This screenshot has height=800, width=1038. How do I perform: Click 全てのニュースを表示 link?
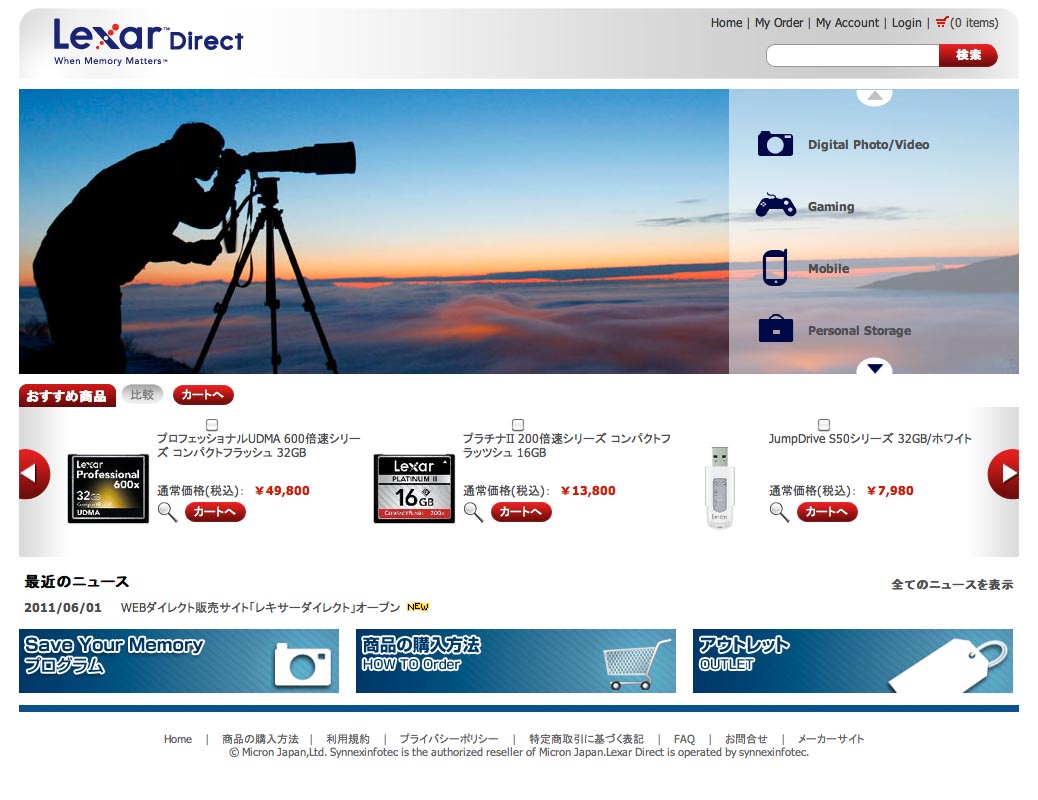(952, 584)
